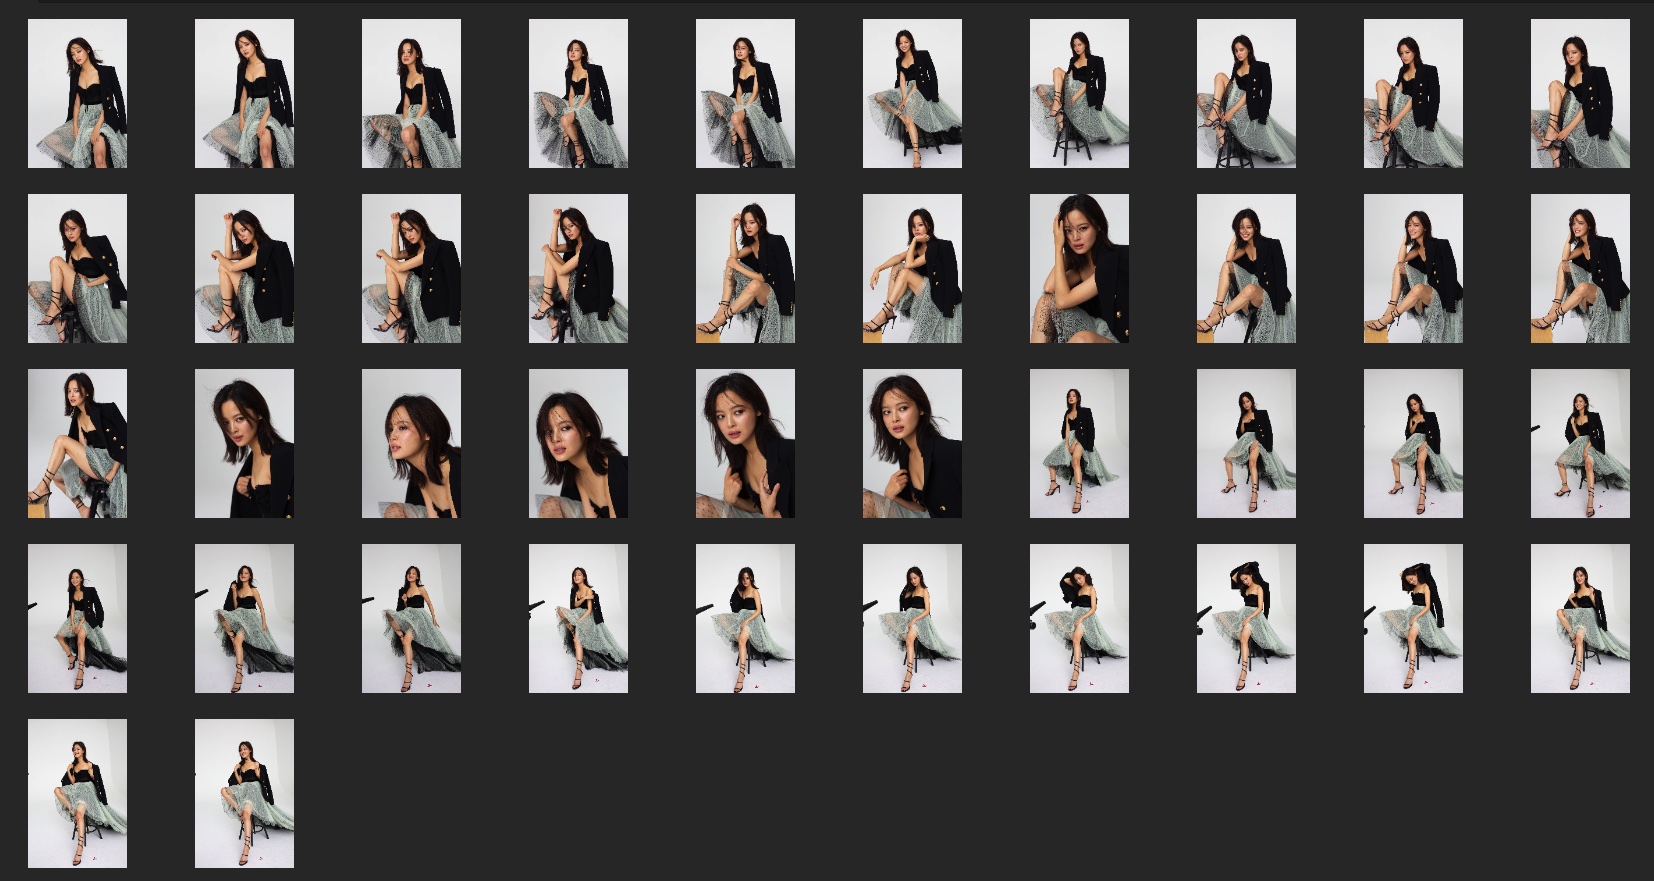Open the first thumbnail in the fourth row
The width and height of the screenshot is (1654, 881).
77,618
